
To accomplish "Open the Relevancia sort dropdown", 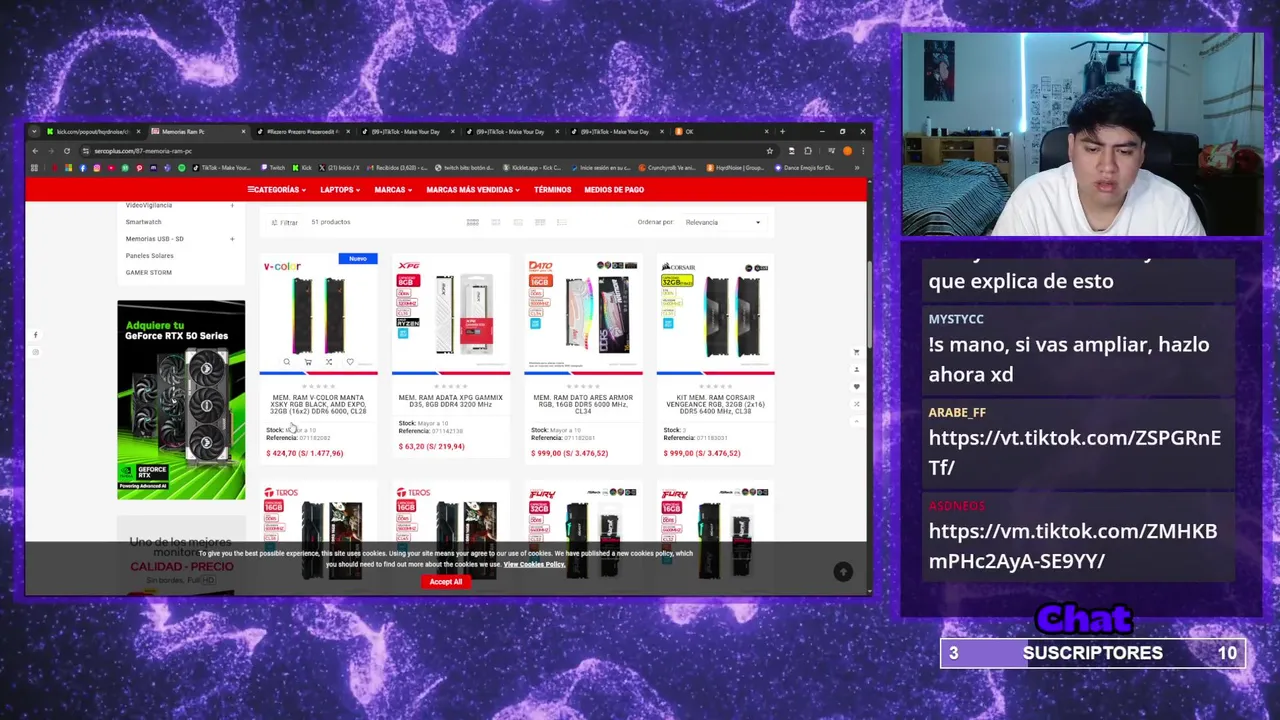I will (x=723, y=222).
